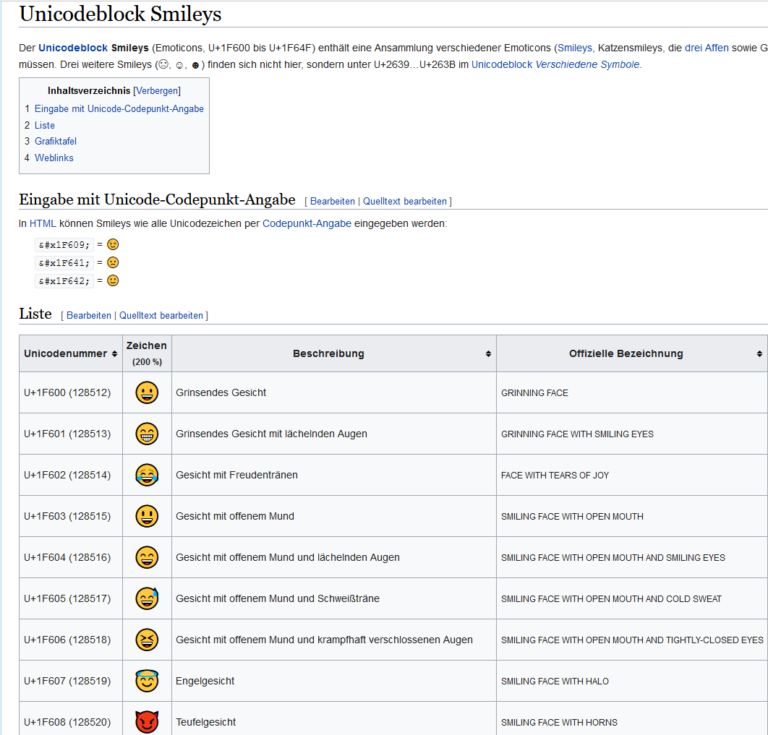
Task: Follow the Codepunkt-Angabe link
Action: [x=307, y=223]
